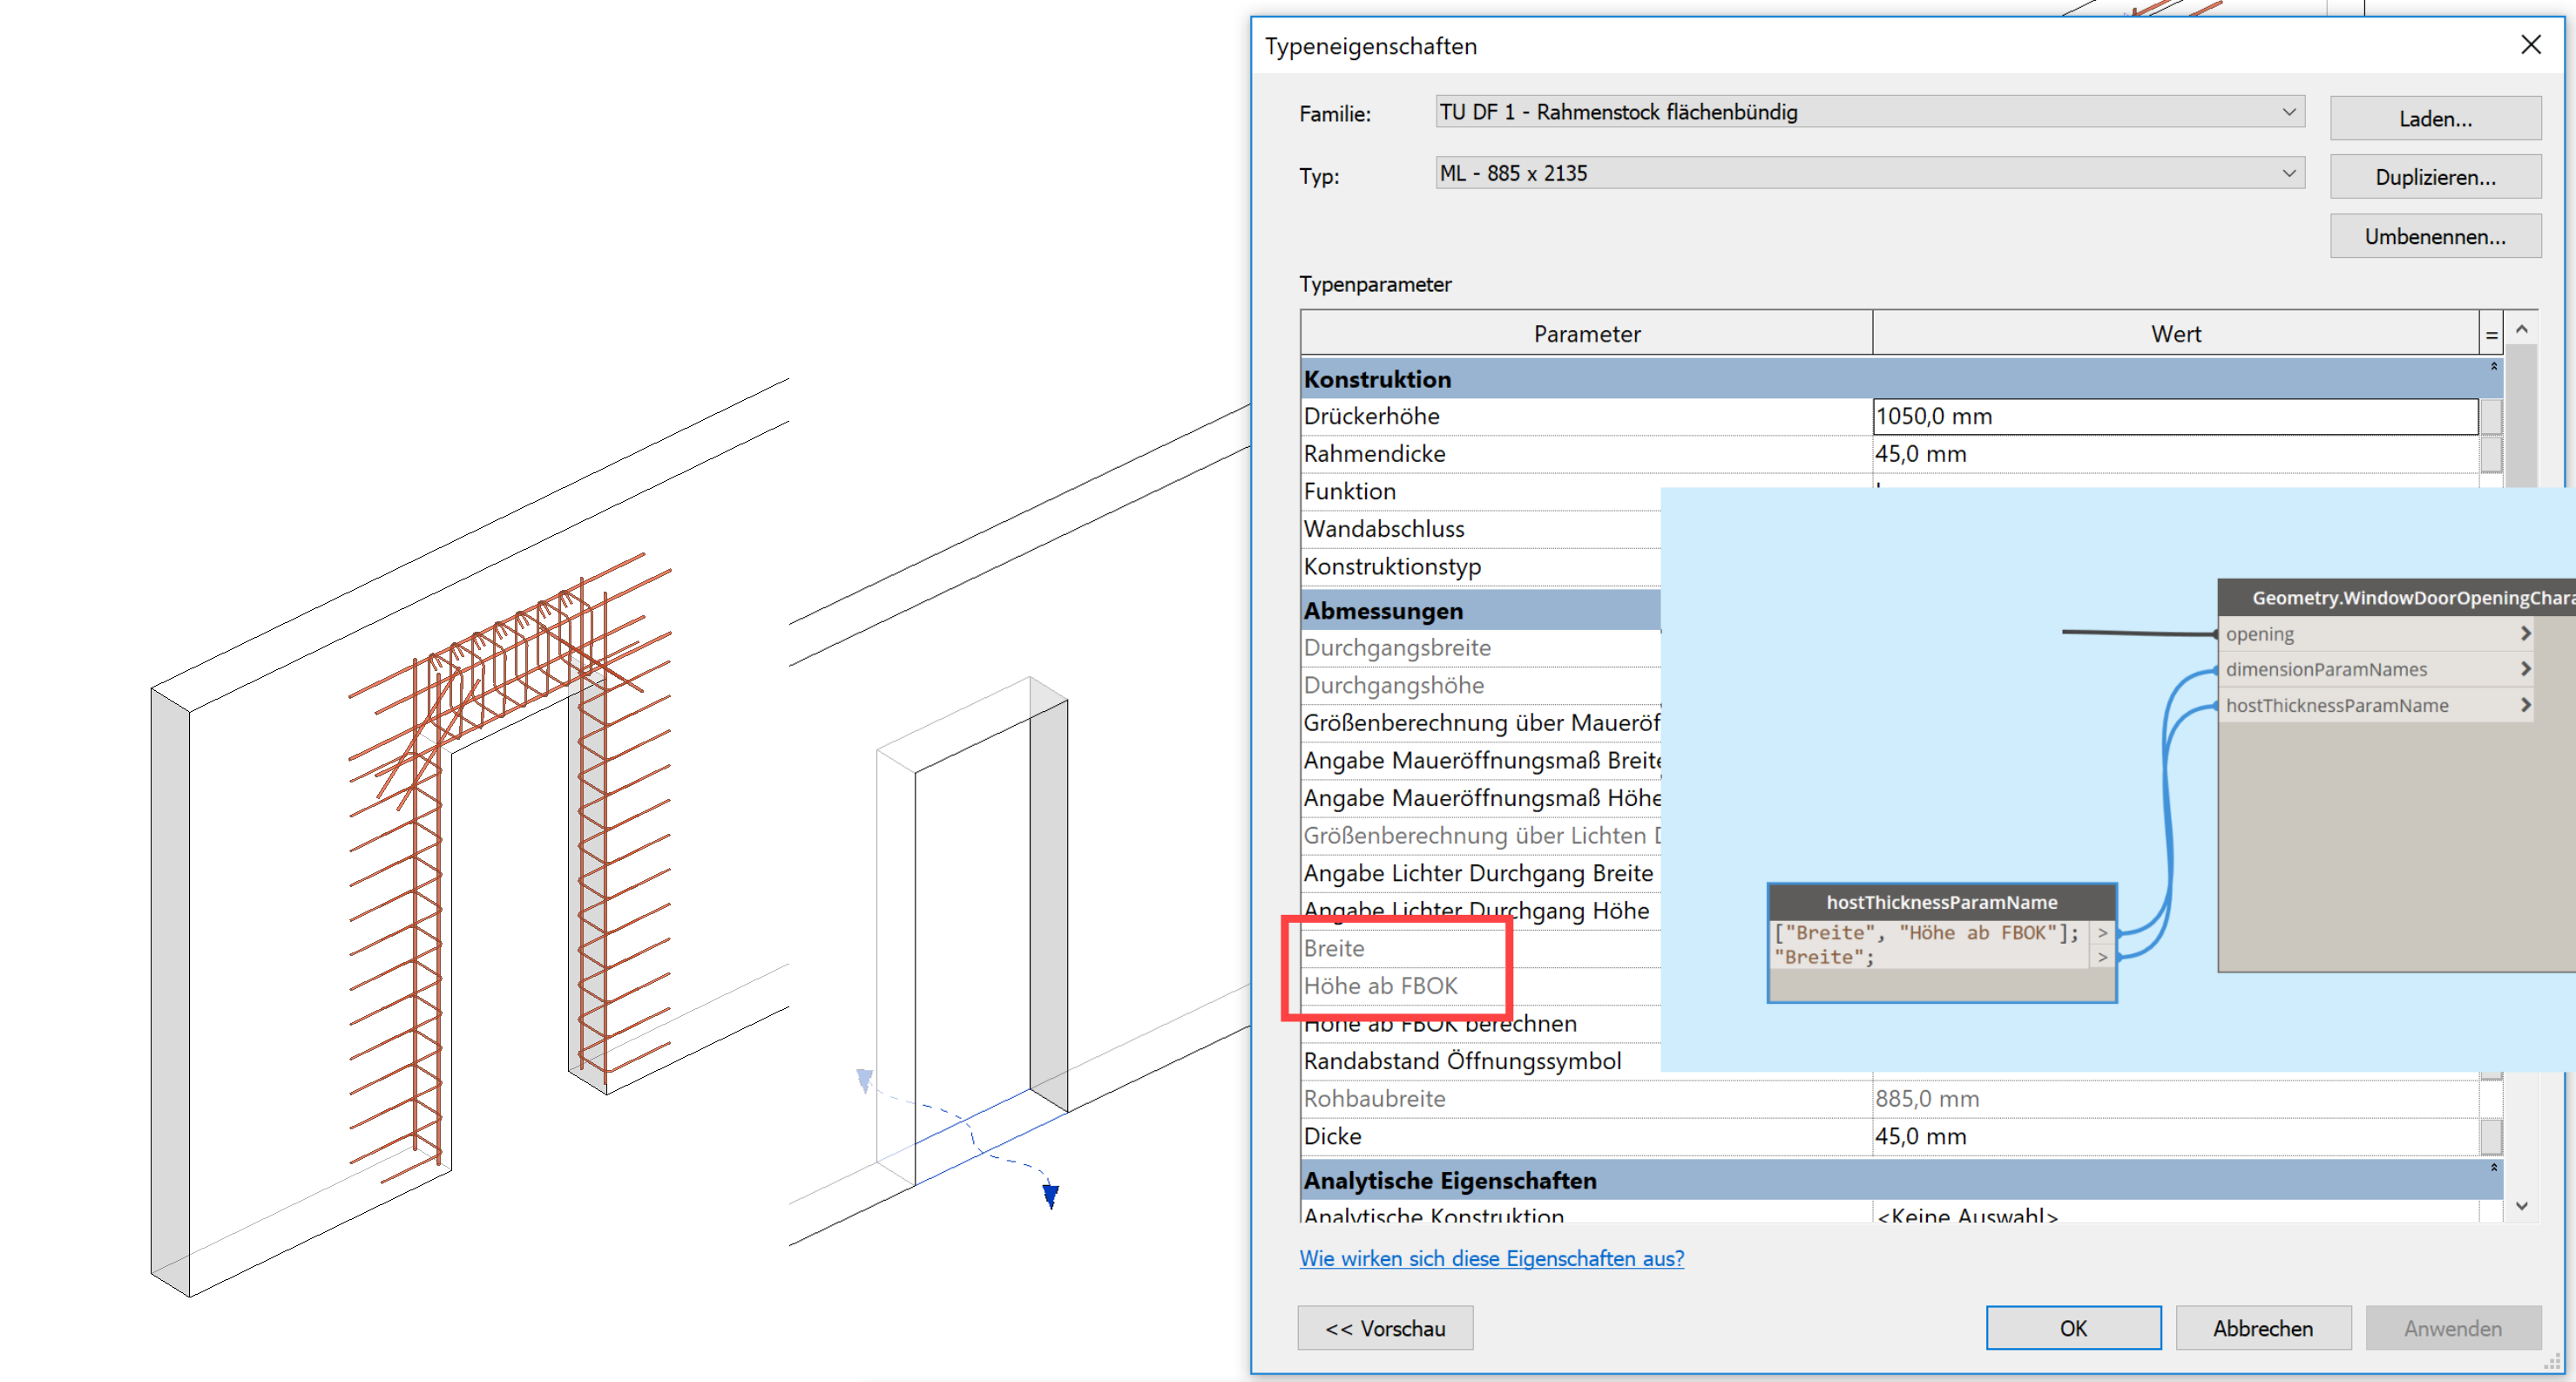Collapse the Konstruktion parameter group
Screen dimensions: 2576x1382
[2493, 367]
